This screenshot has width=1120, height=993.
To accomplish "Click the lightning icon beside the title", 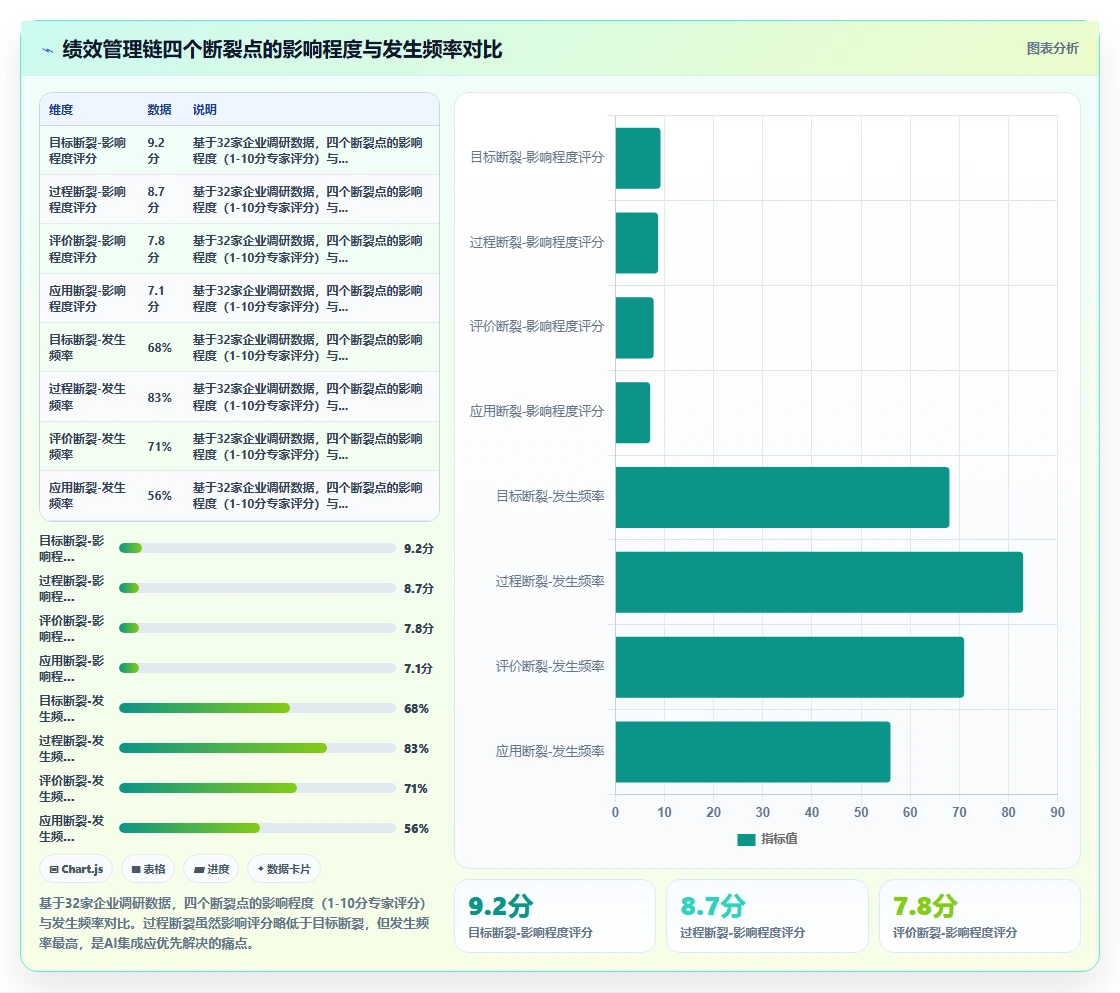I will (48, 50).
